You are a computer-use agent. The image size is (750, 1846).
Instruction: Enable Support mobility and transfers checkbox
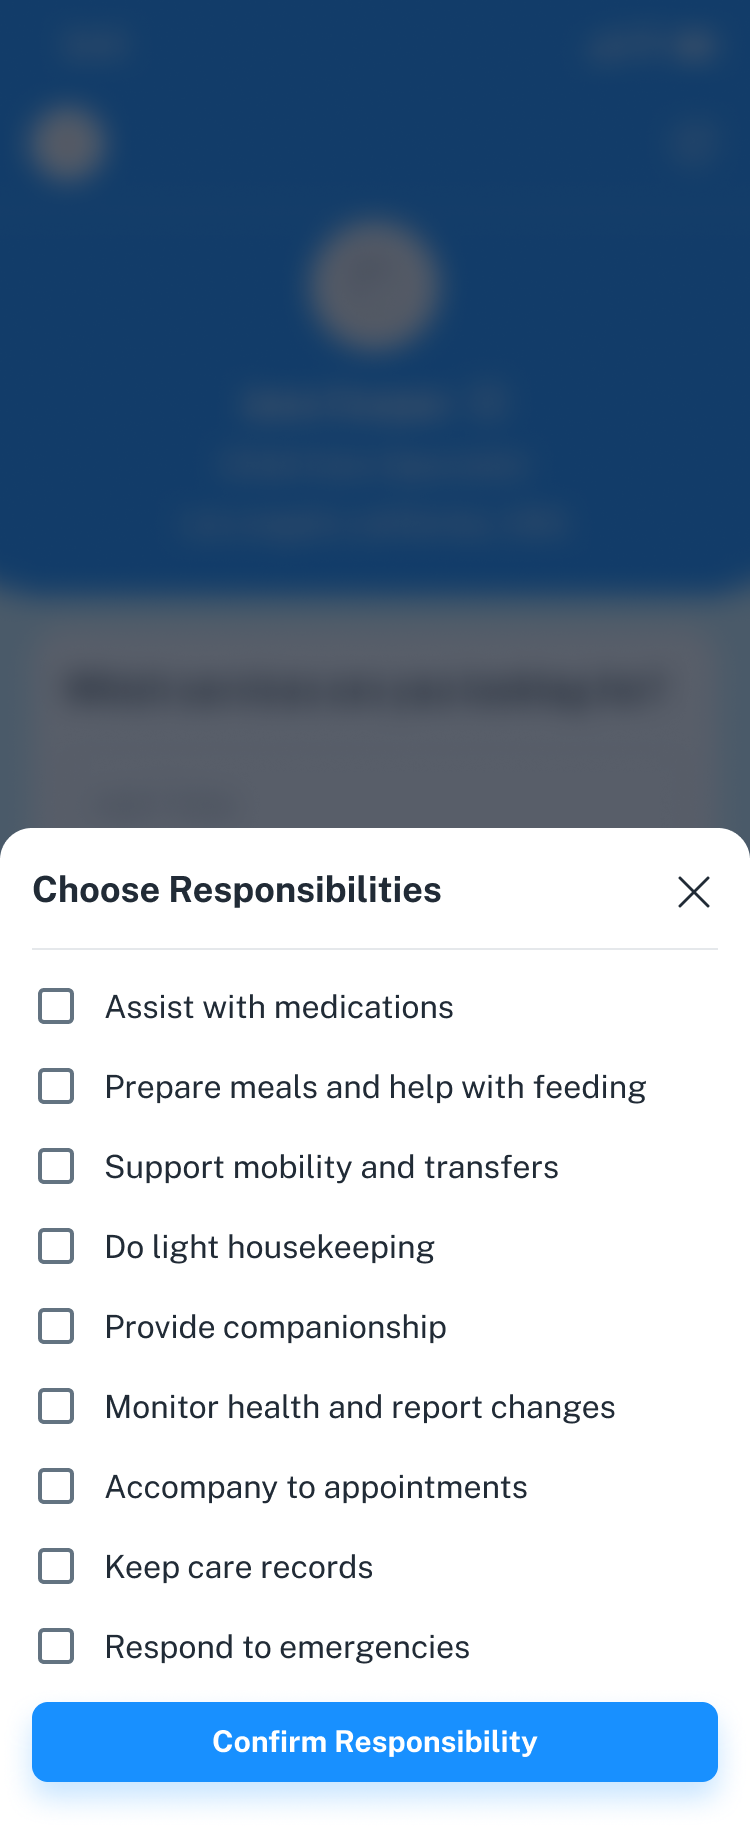coord(56,1167)
